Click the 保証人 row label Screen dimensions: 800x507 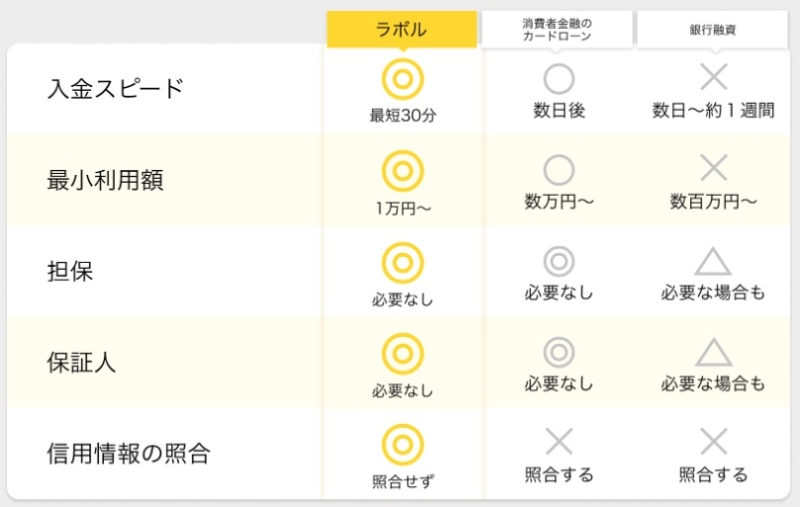pos(81,362)
